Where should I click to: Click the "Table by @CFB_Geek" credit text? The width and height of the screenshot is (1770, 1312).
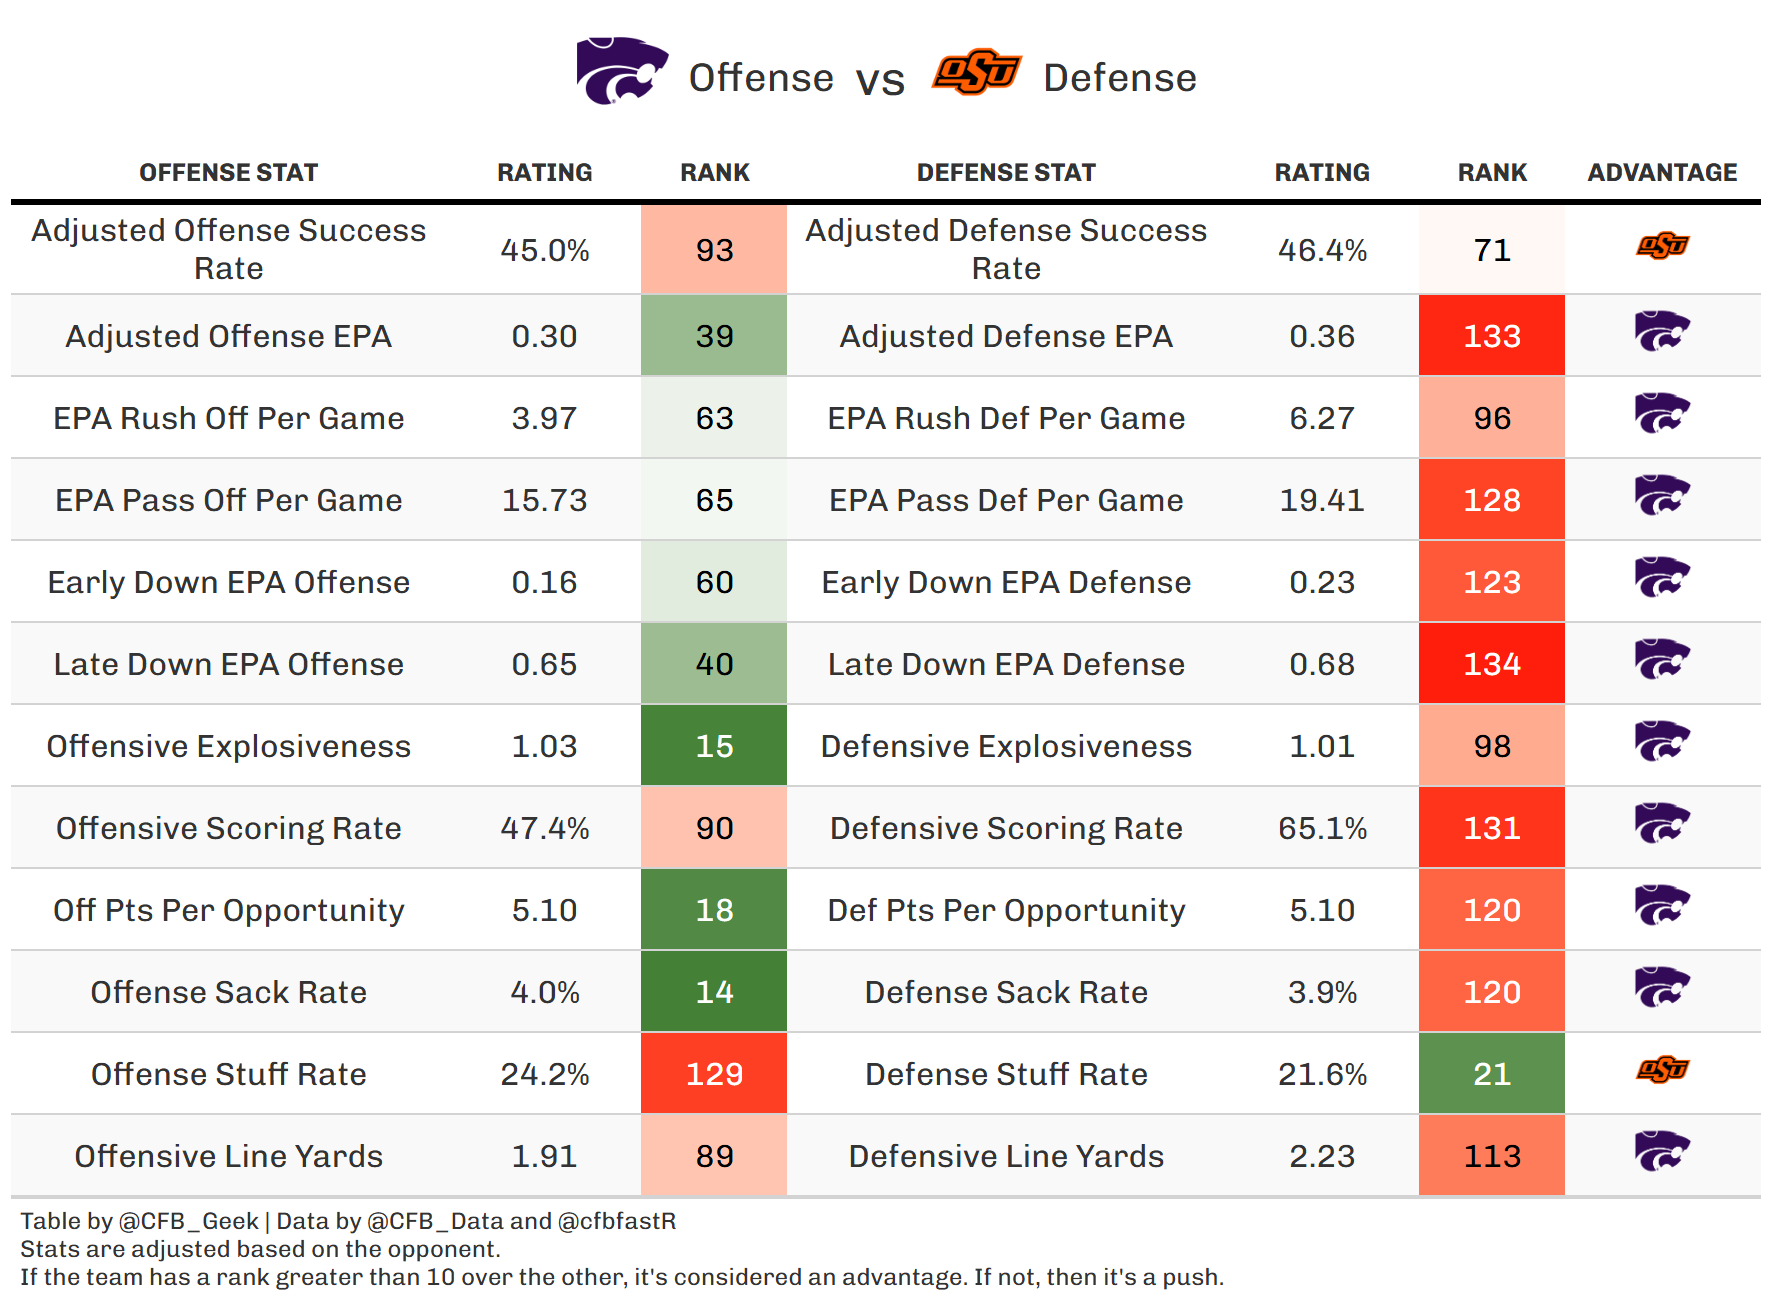(x=139, y=1221)
